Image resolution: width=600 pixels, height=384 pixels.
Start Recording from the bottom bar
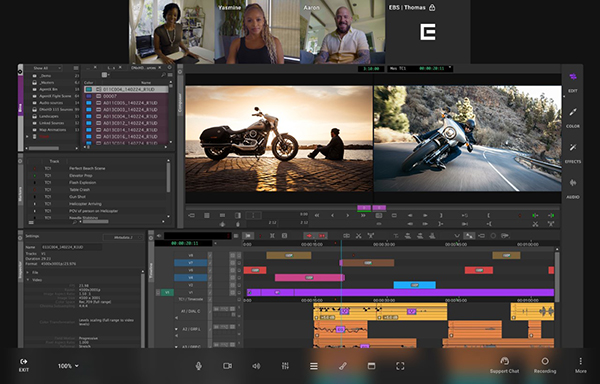545,365
